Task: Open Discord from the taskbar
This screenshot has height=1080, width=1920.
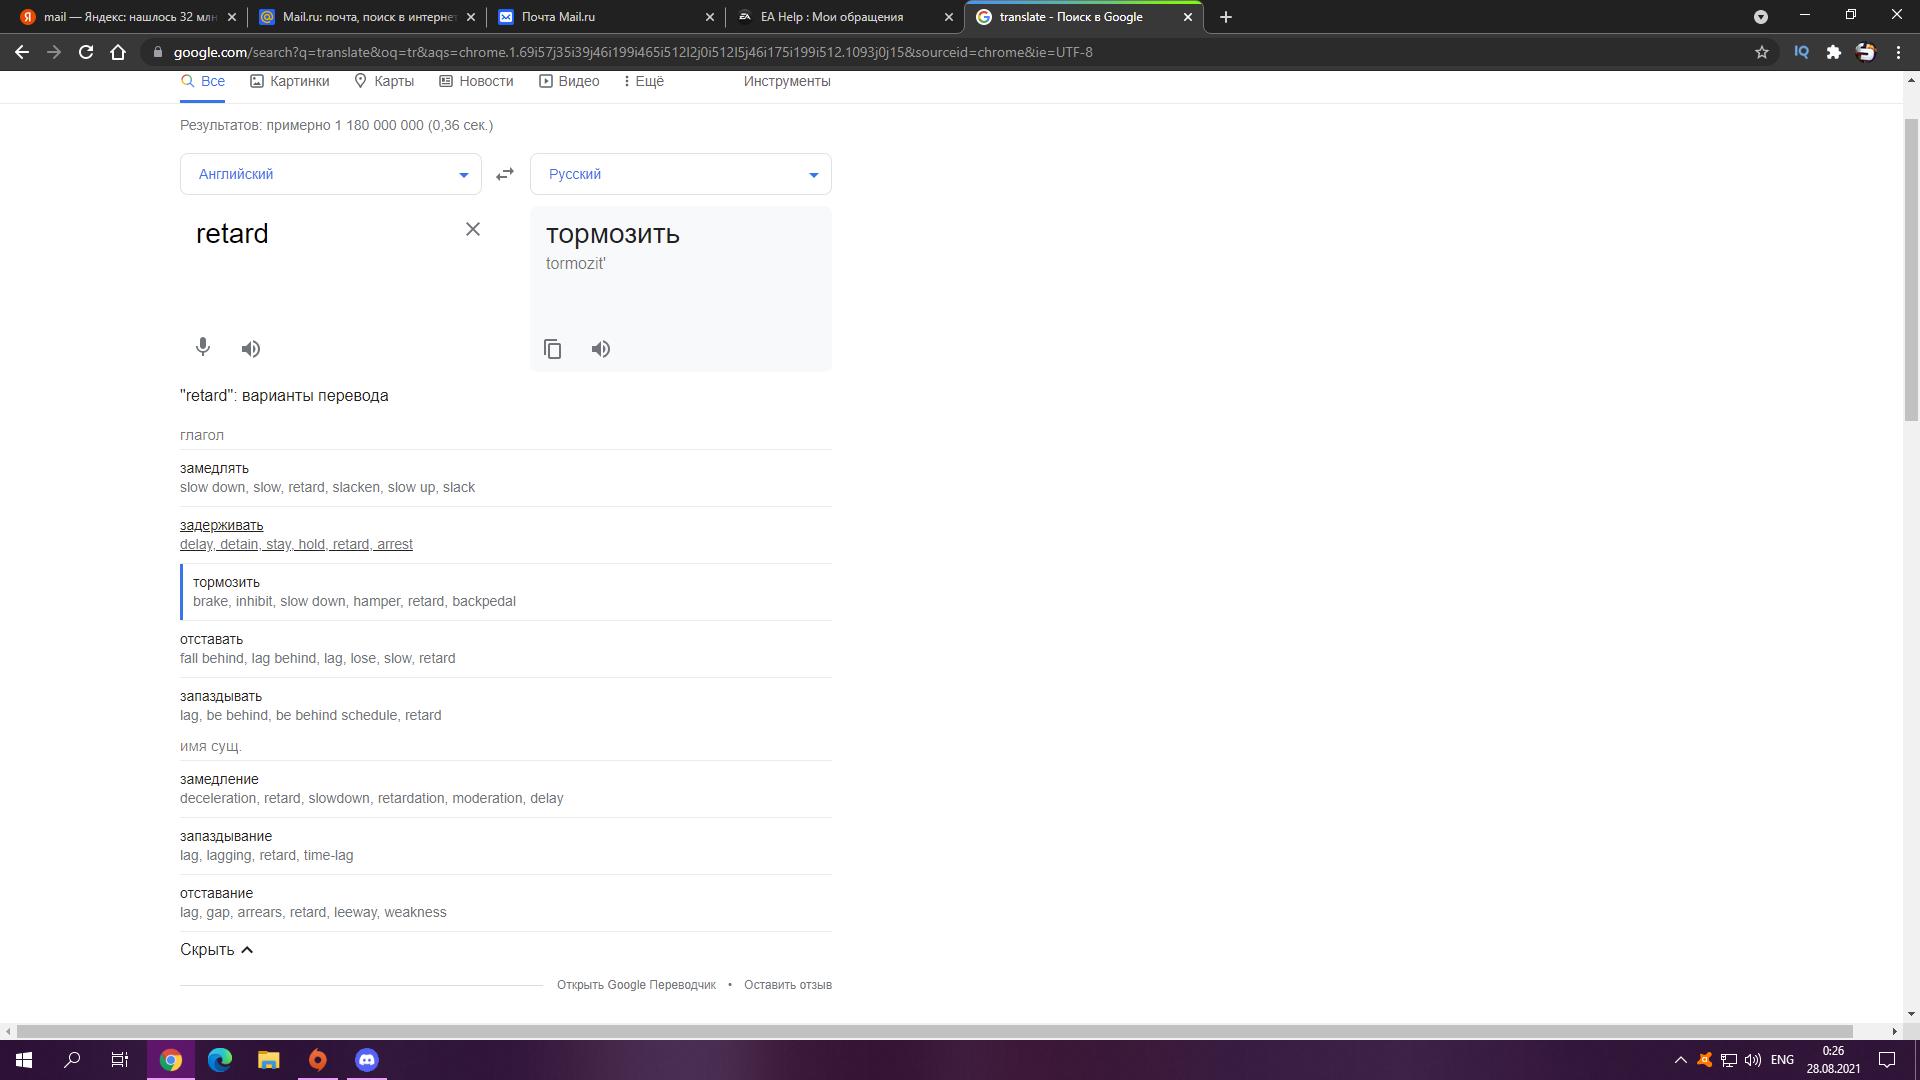Action: click(367, 1060)
